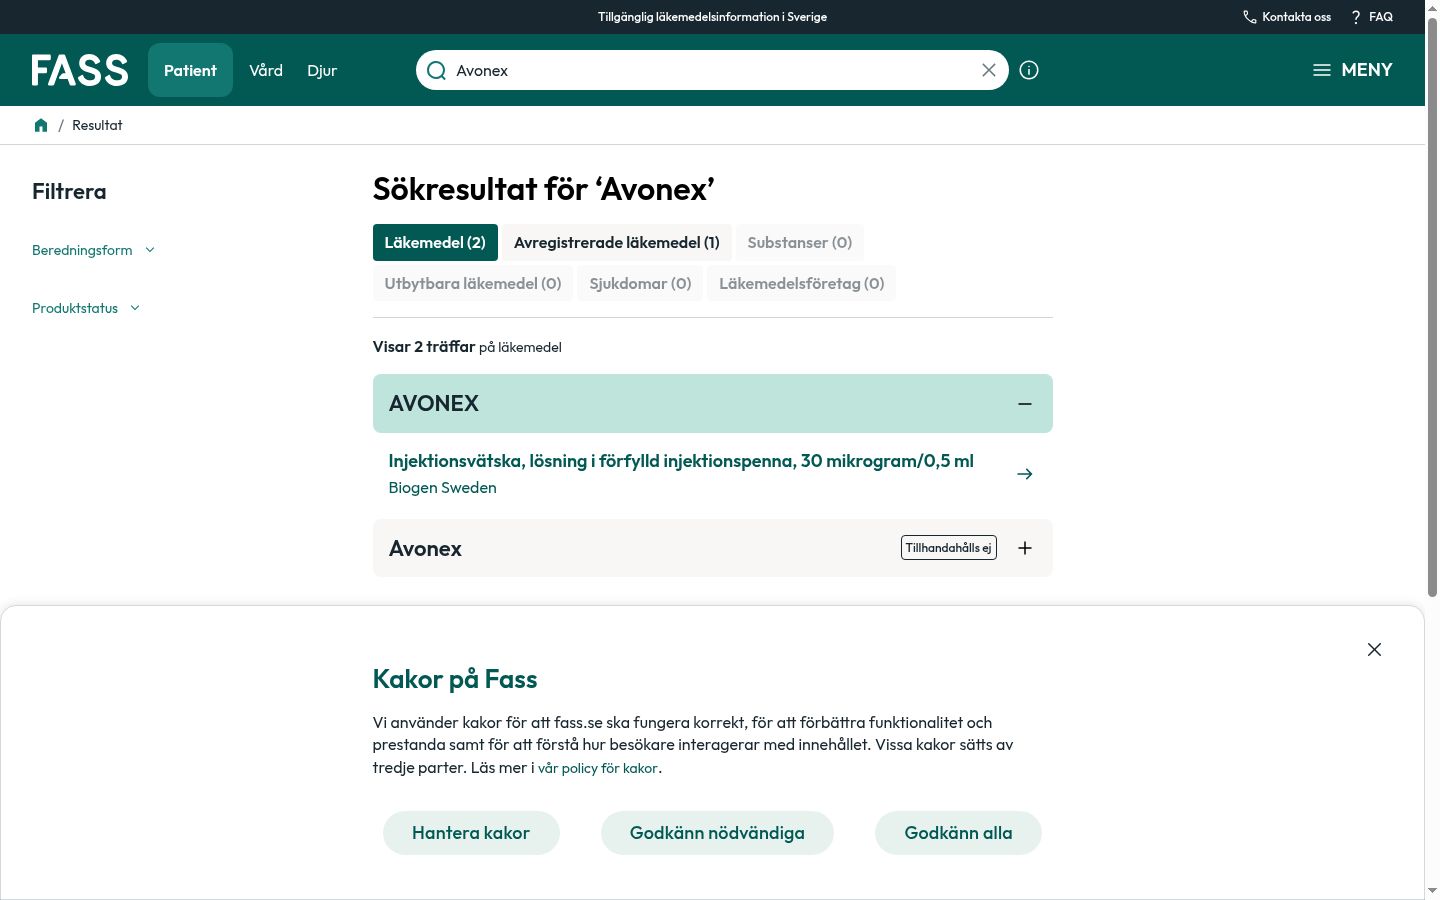
Task: Open Avregistrerade läkemedel (1) tab
Action: pyautogui.click(x=617, y=243)
